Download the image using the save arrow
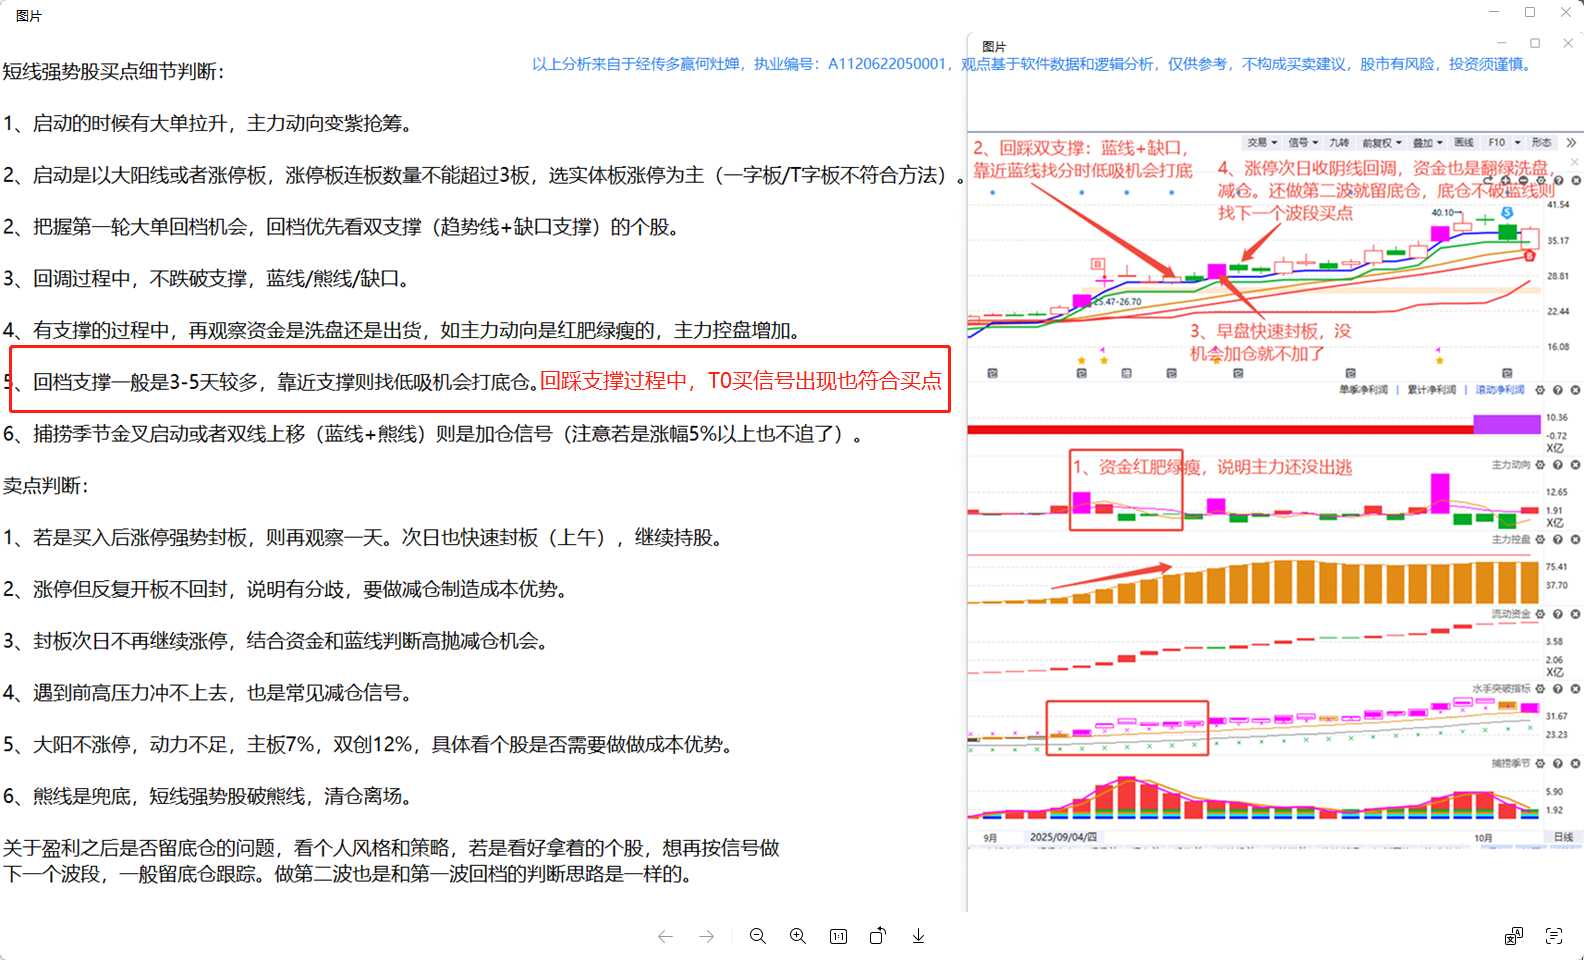 [x=918, y=936]
